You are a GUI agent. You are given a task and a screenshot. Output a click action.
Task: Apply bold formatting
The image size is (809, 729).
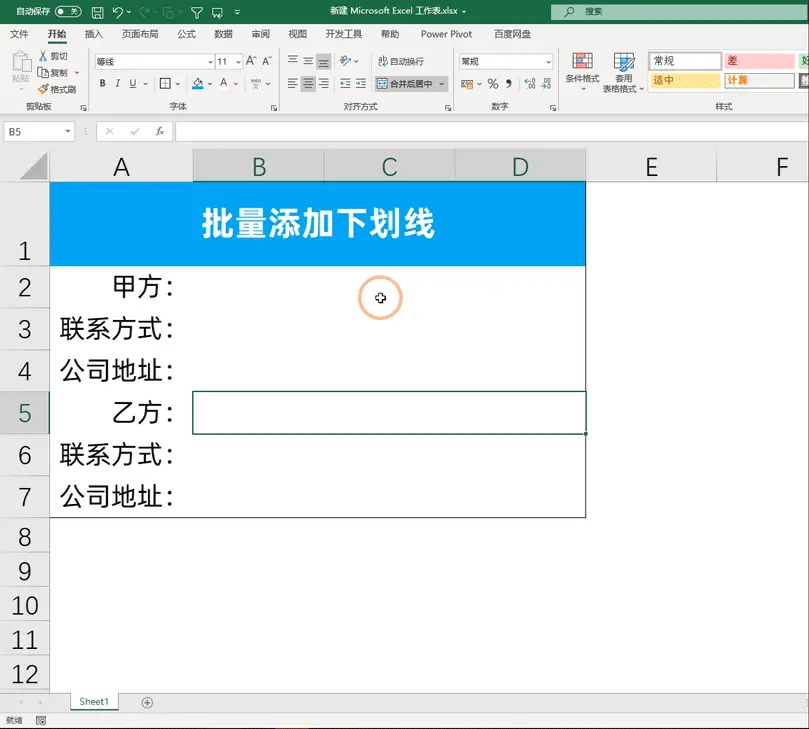pyautogui.click(x=102, y=82)
